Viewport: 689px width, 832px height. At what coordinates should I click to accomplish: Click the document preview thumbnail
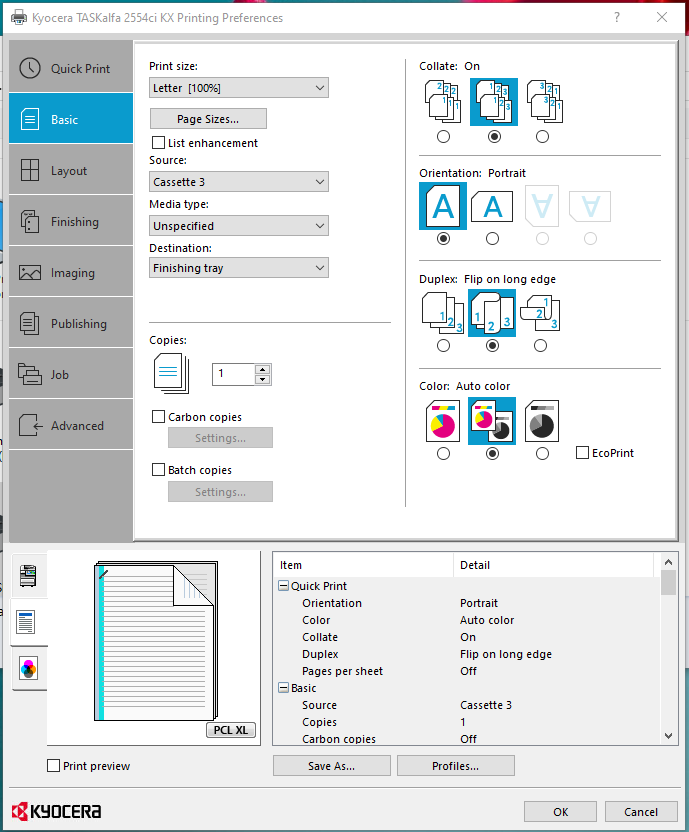(x=156, y=641)
